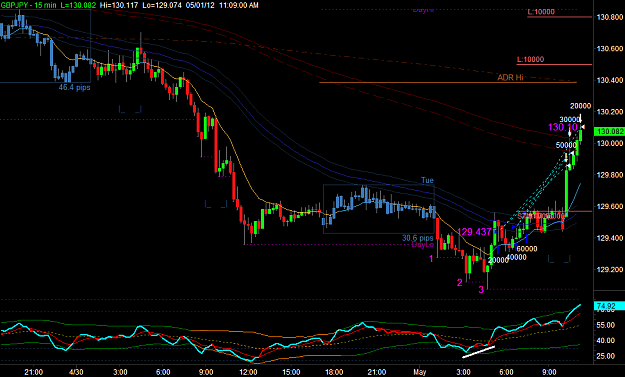
Task: Click the 129.200 price axis label
Action: [610, 269]
